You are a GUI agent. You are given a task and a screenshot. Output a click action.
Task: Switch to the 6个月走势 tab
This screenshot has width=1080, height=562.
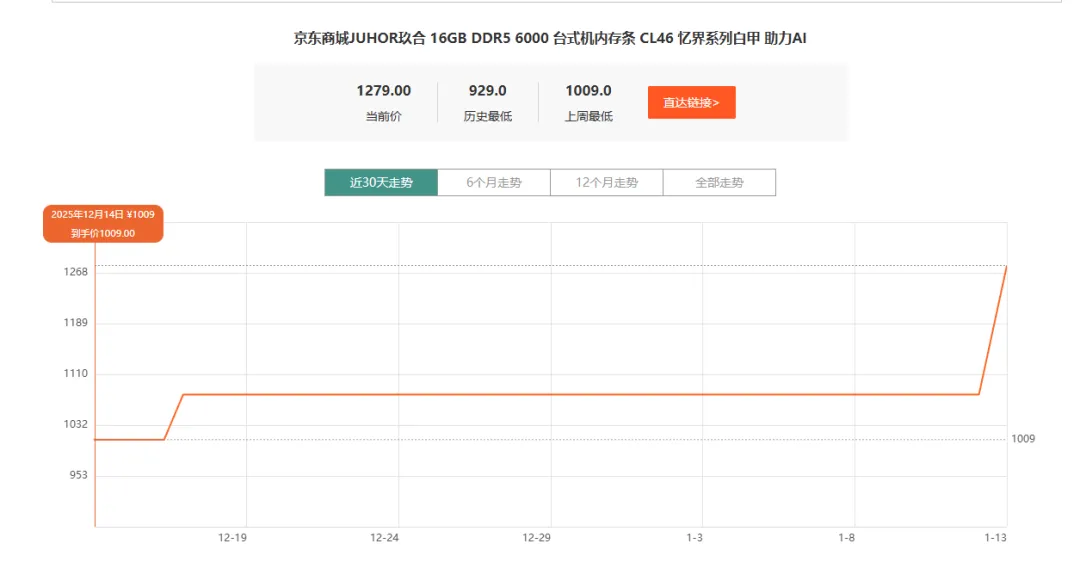pos(494,183)
